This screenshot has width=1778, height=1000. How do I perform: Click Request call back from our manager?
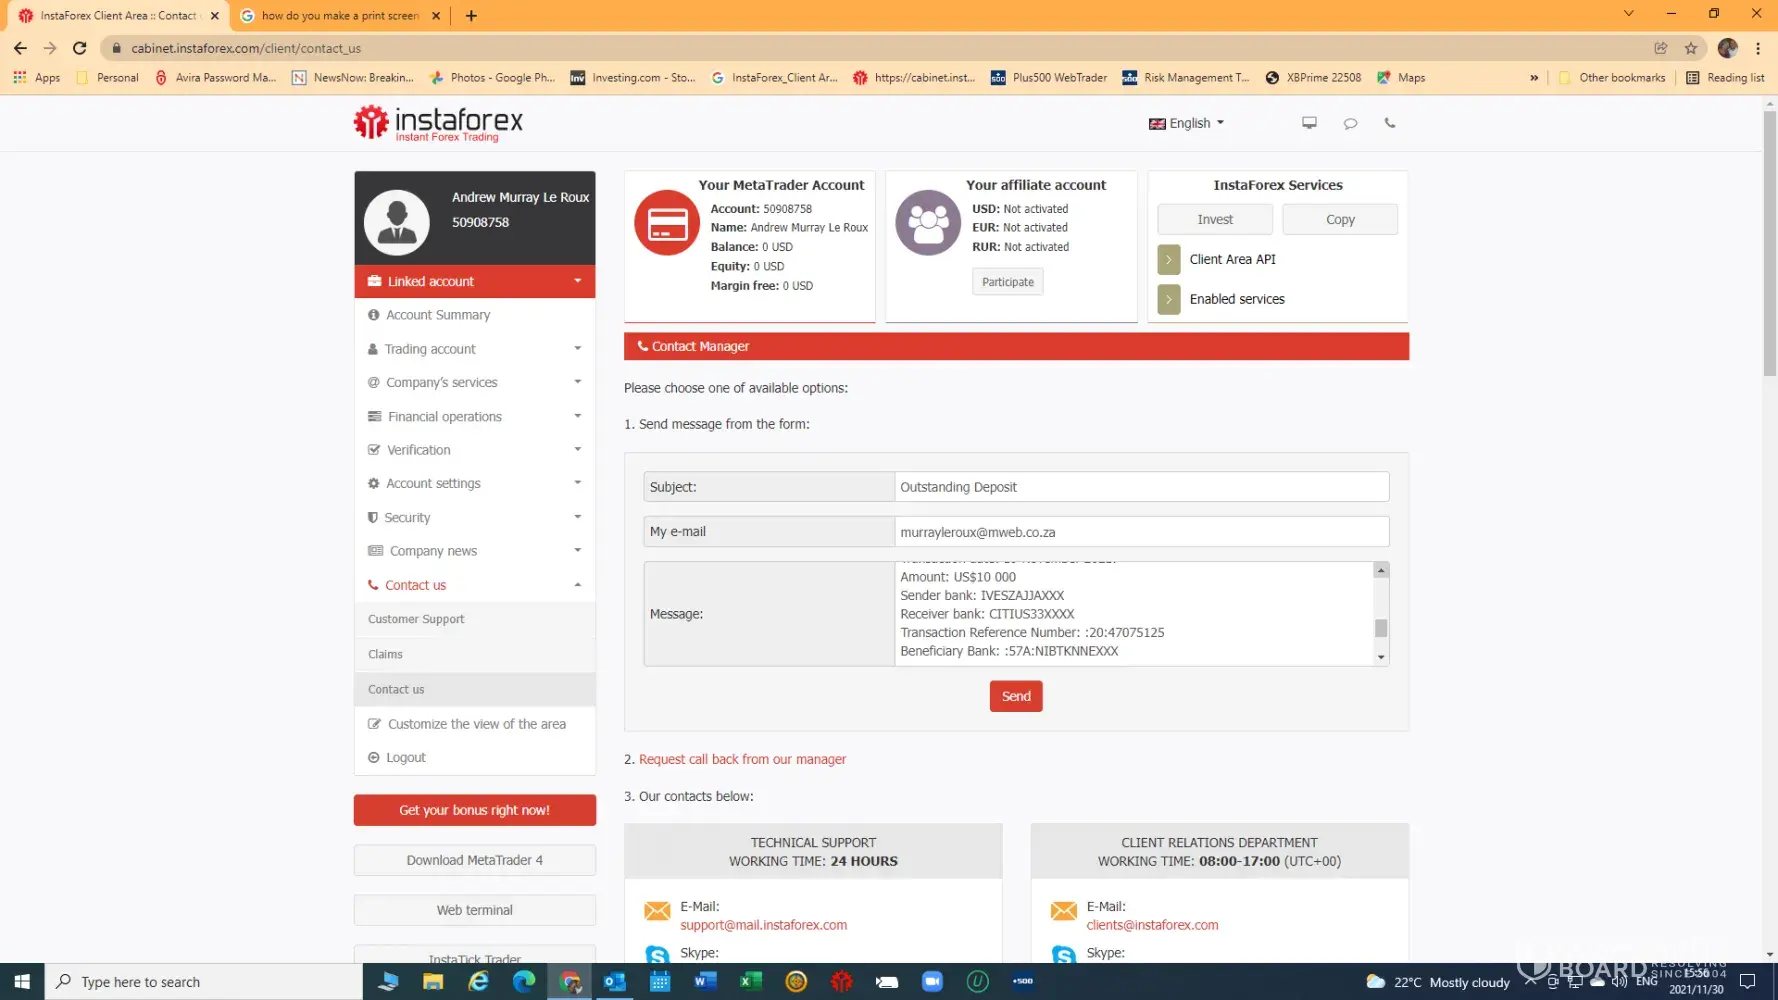[742, 760]
